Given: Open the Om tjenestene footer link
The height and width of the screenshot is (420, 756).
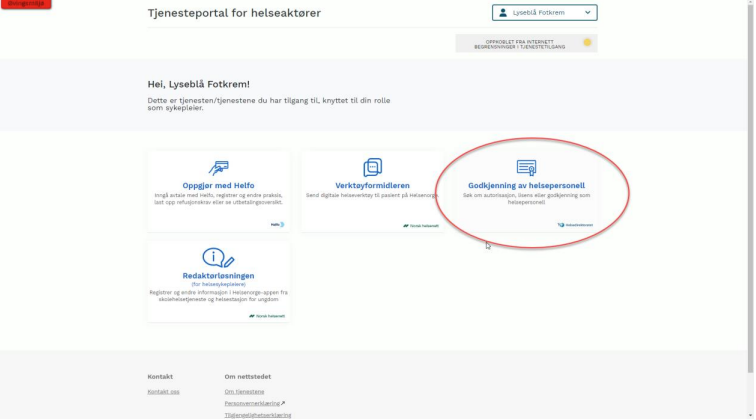Looking at the screenshot, I should coord(244,391).
